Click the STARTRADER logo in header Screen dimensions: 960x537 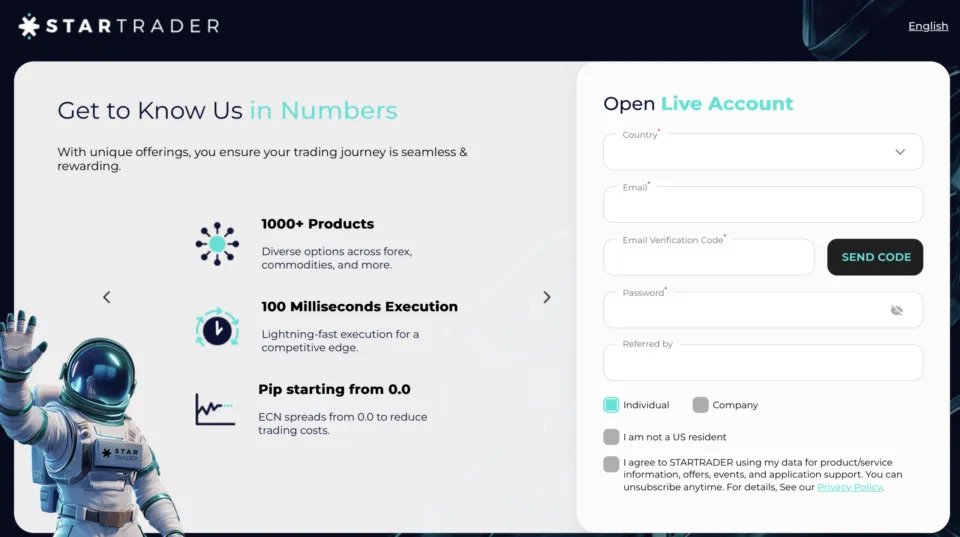[x=119, y=26]
